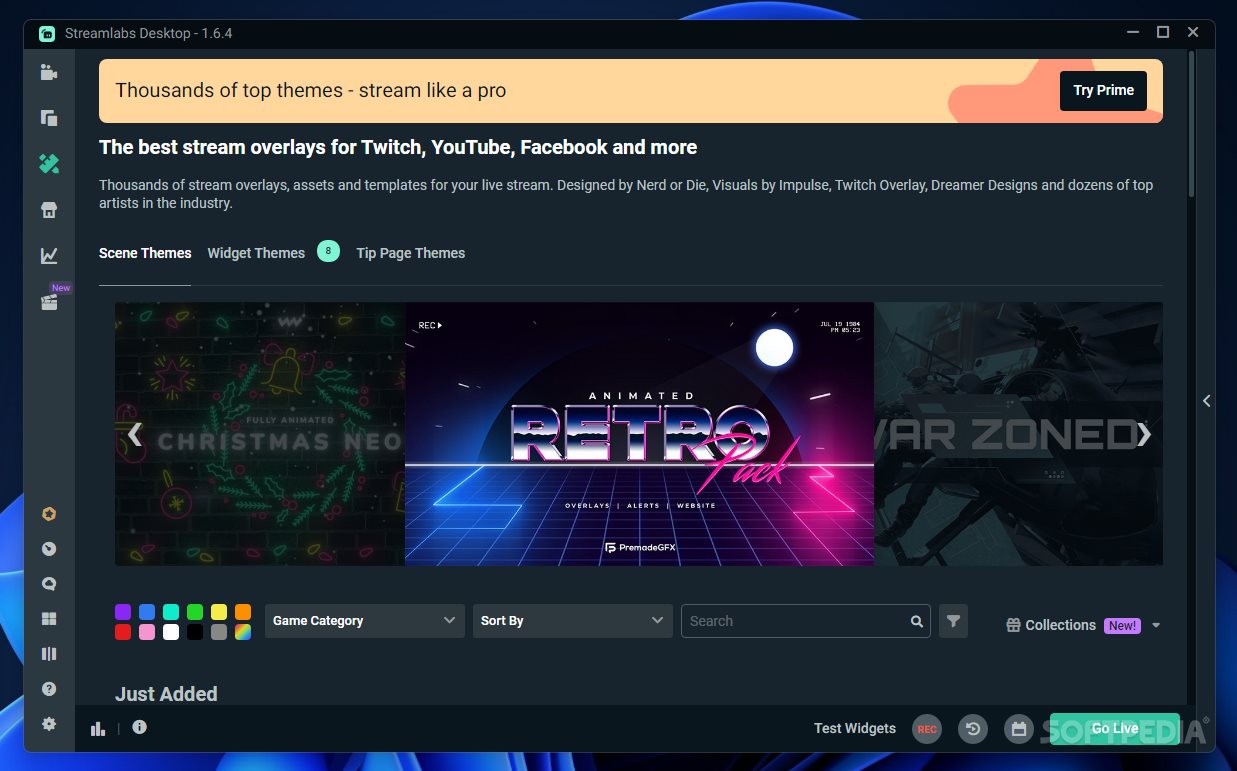Screen dimensions: 1237x771
Task: Filter themes by orange color swatch
Action: (x=243, y=612)
